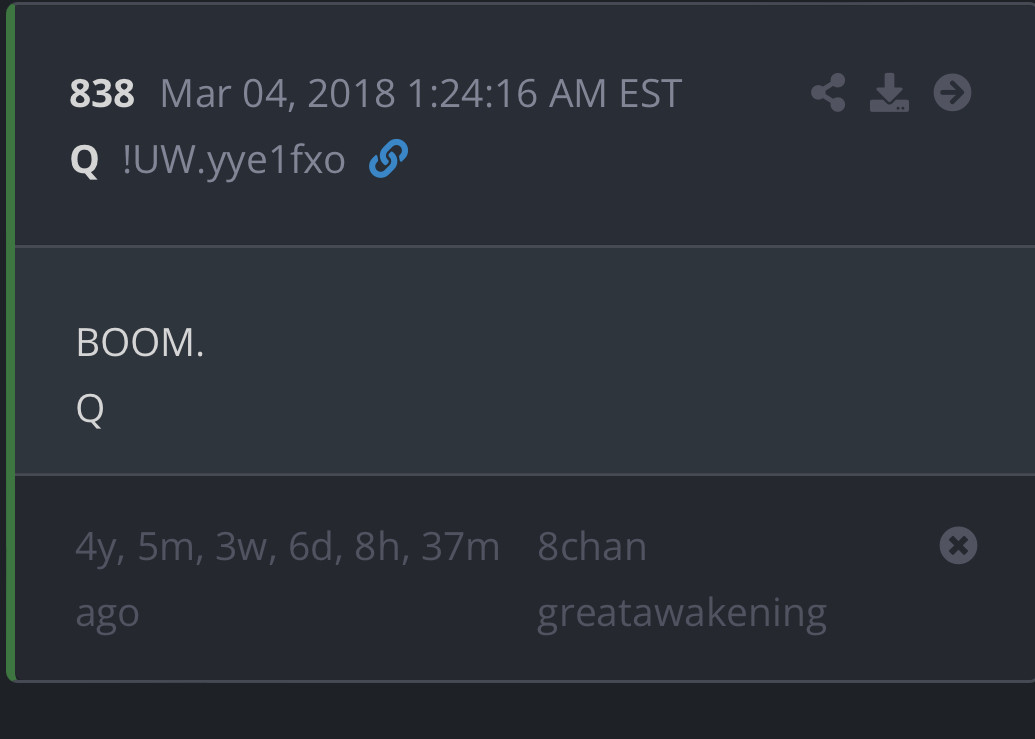Image resolution: width=1035 pixels, height=739 pixels.
Task: Click the empty dark area below the post card
Action: coord(517,712)
